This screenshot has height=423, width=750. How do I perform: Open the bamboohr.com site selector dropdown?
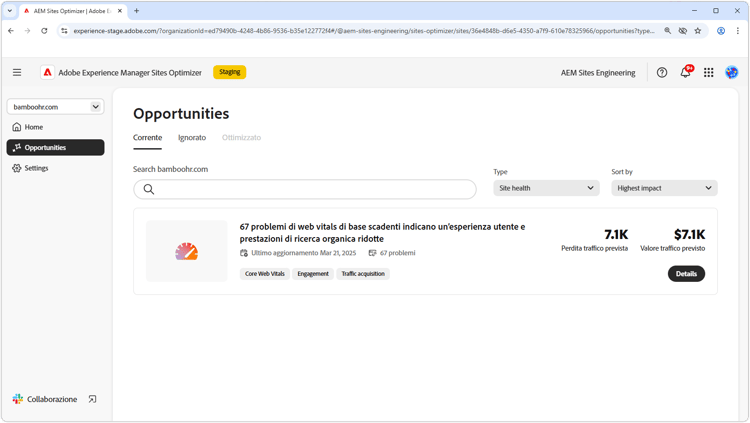(55, 107)
